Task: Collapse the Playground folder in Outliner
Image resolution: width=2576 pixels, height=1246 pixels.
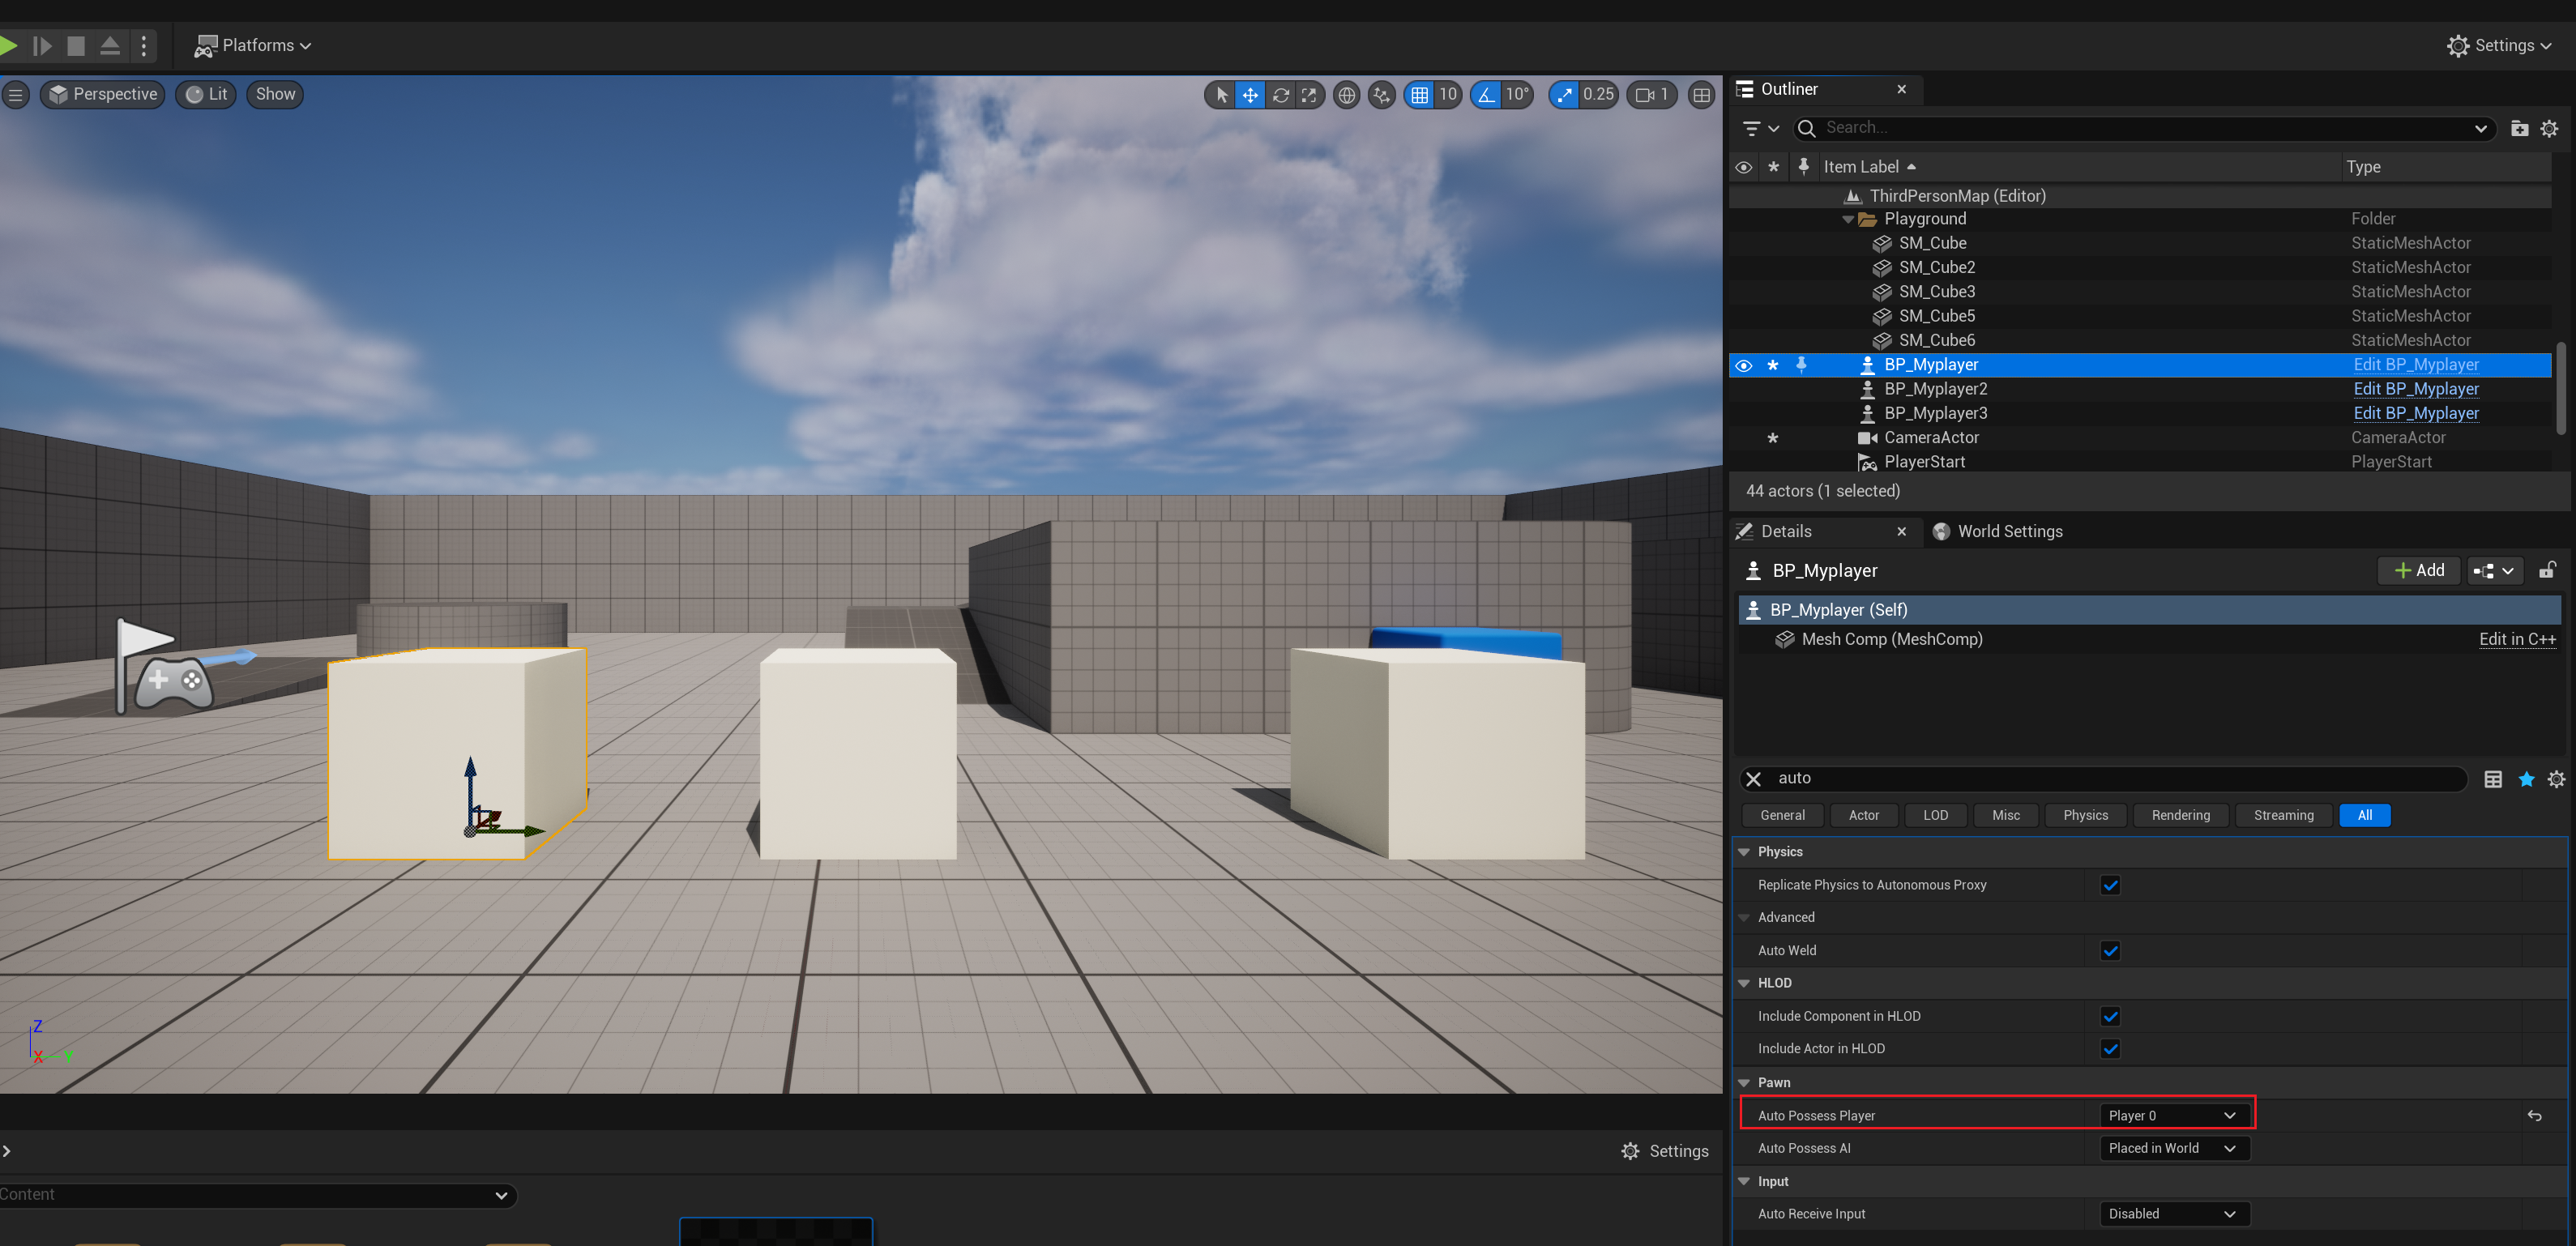Action: 1847,219
